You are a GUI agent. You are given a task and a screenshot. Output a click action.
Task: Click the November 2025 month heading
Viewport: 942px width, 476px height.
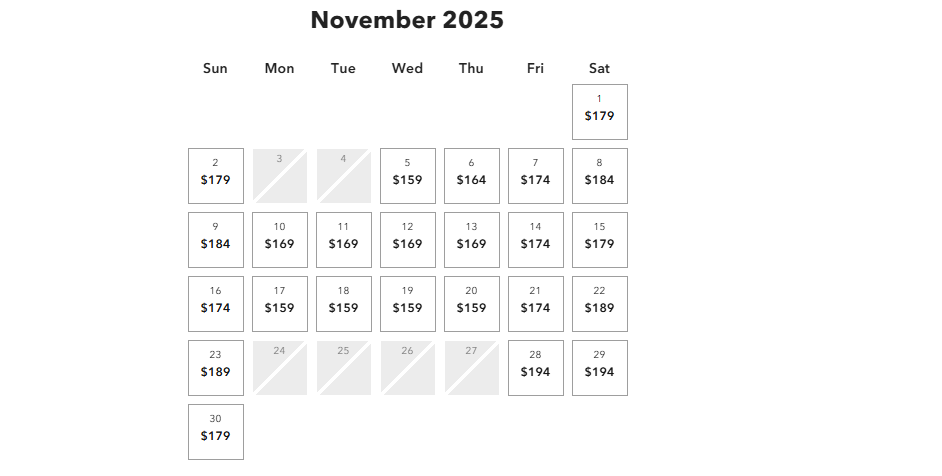click(x=407, y=20)
